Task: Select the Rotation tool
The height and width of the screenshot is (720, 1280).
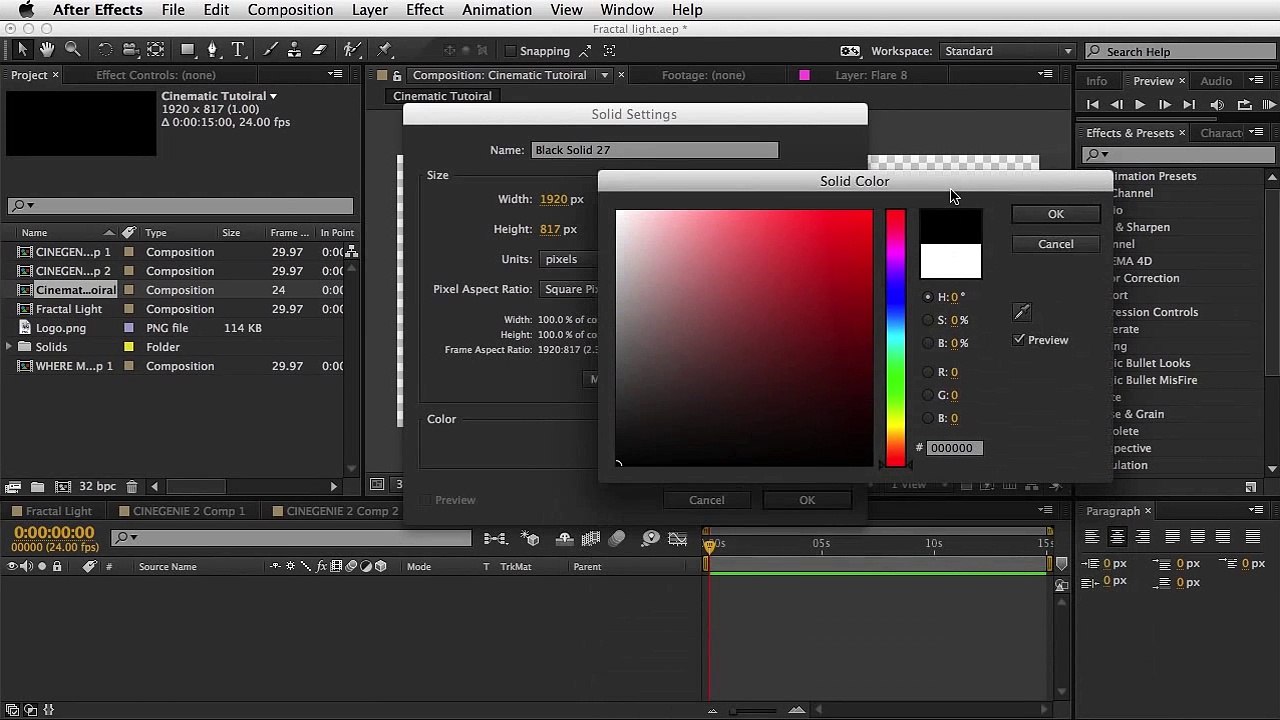Action: 105,49
